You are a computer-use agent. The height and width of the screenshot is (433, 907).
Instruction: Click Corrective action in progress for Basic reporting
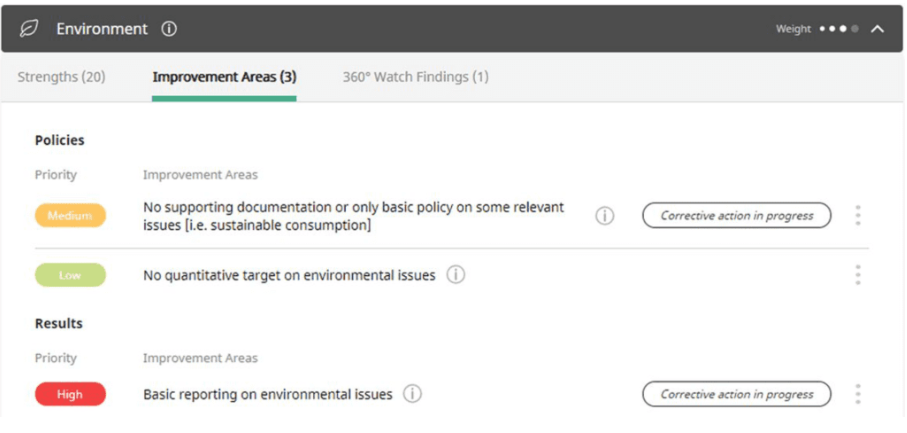pos(736,394)
